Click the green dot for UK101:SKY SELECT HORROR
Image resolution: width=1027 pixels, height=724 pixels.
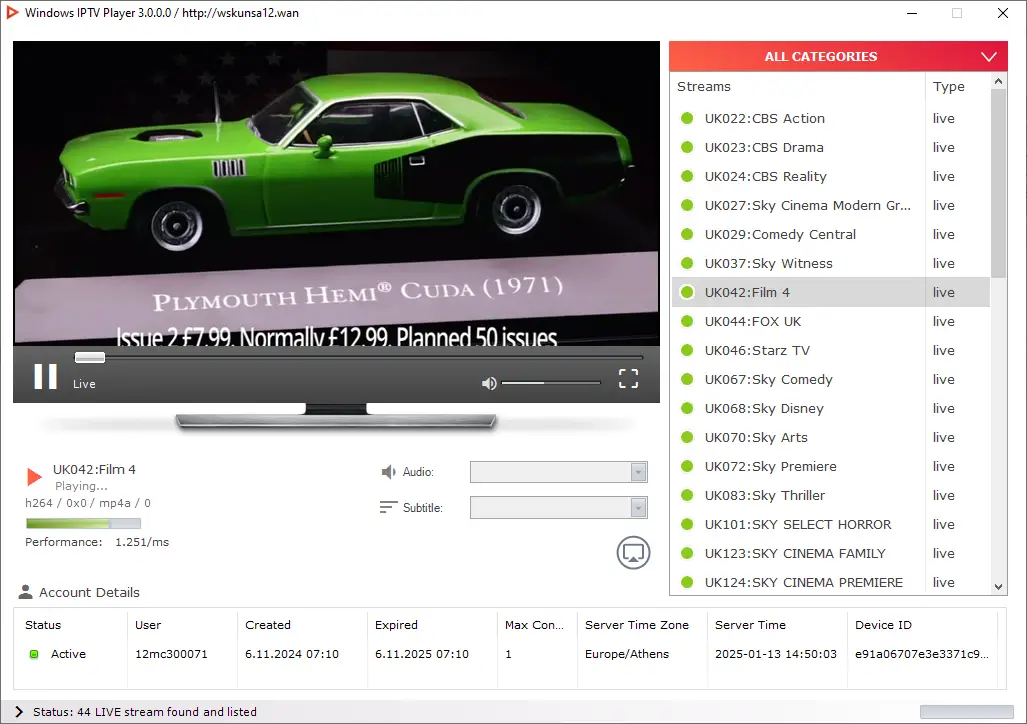[x=687, y=524]
